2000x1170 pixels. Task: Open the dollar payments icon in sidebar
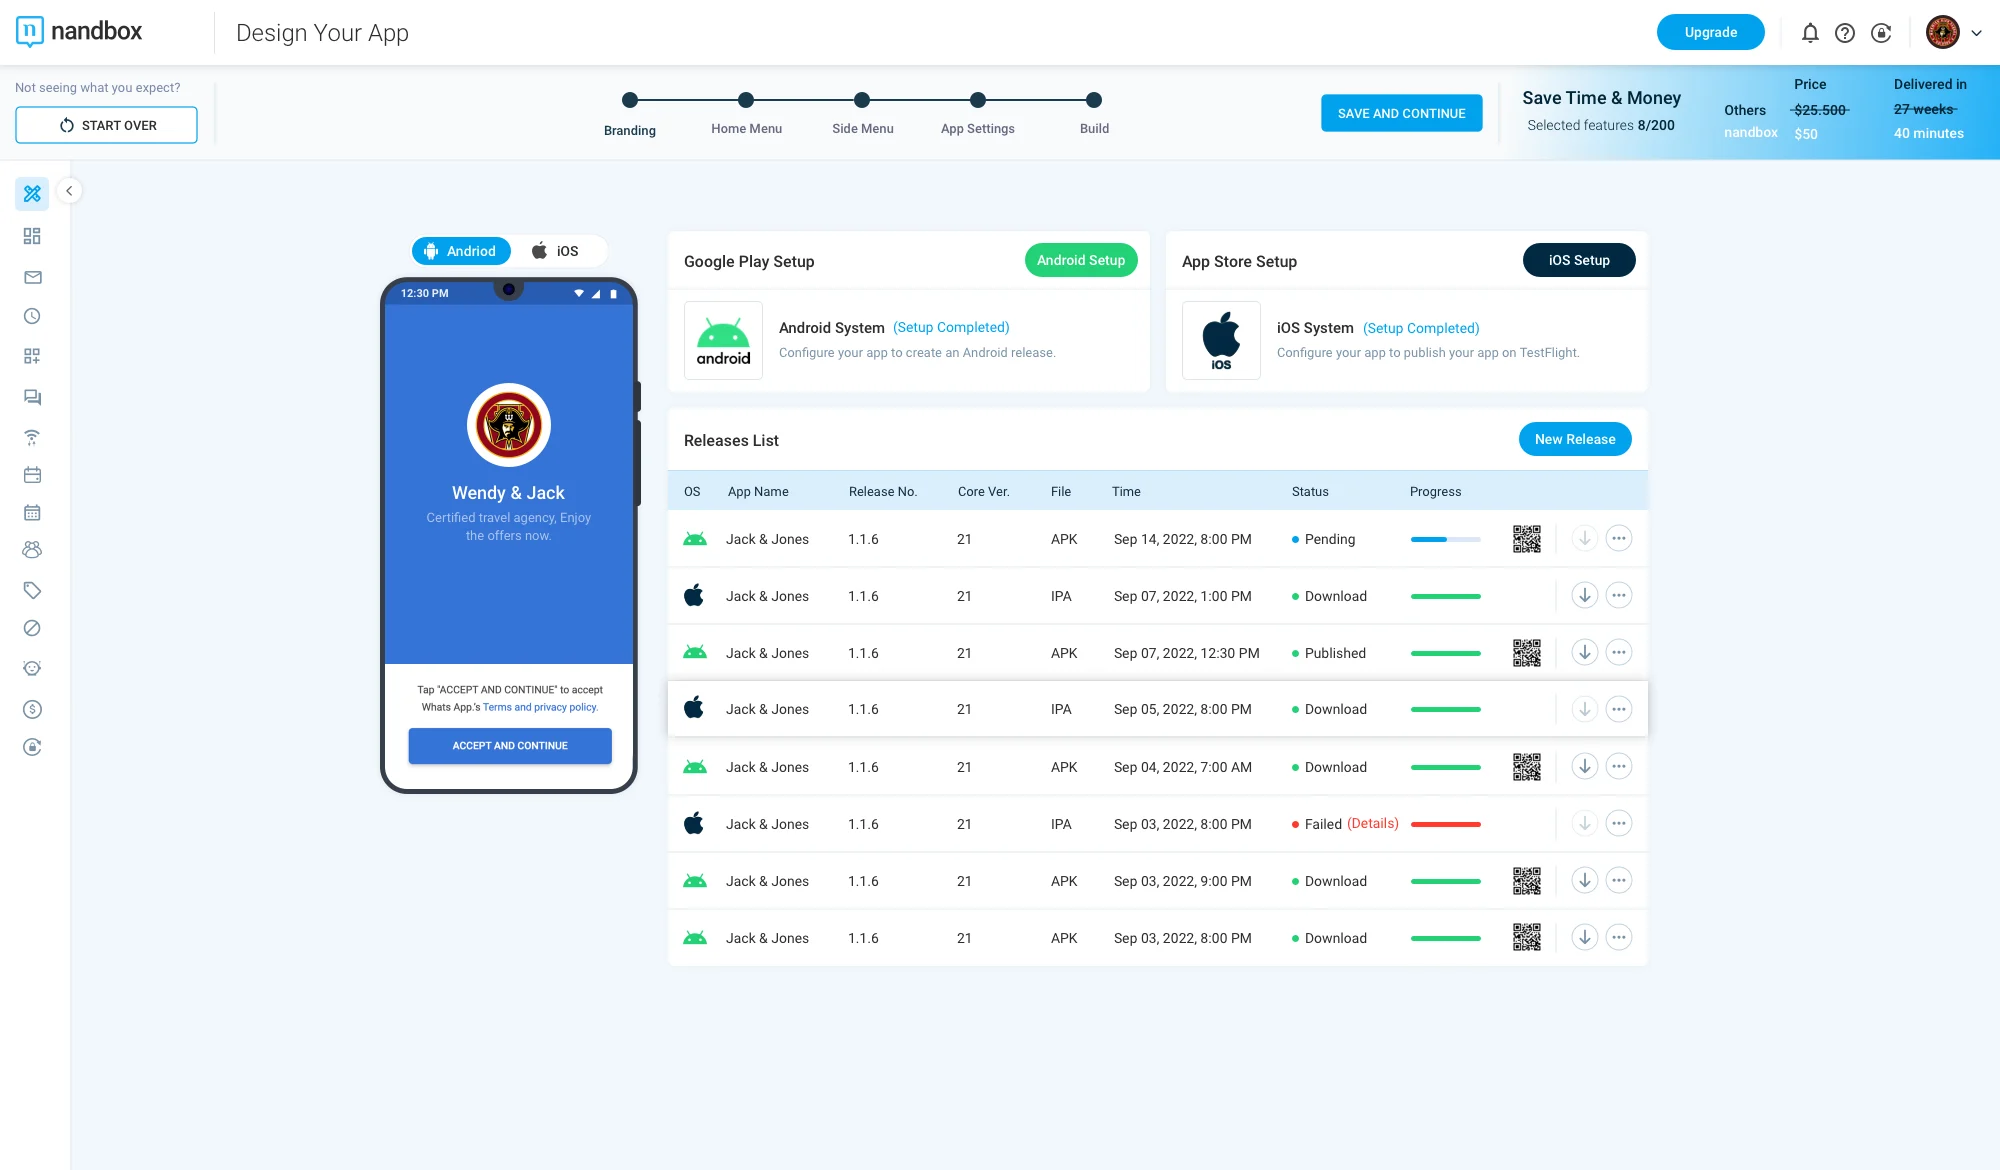pos(31,708)
